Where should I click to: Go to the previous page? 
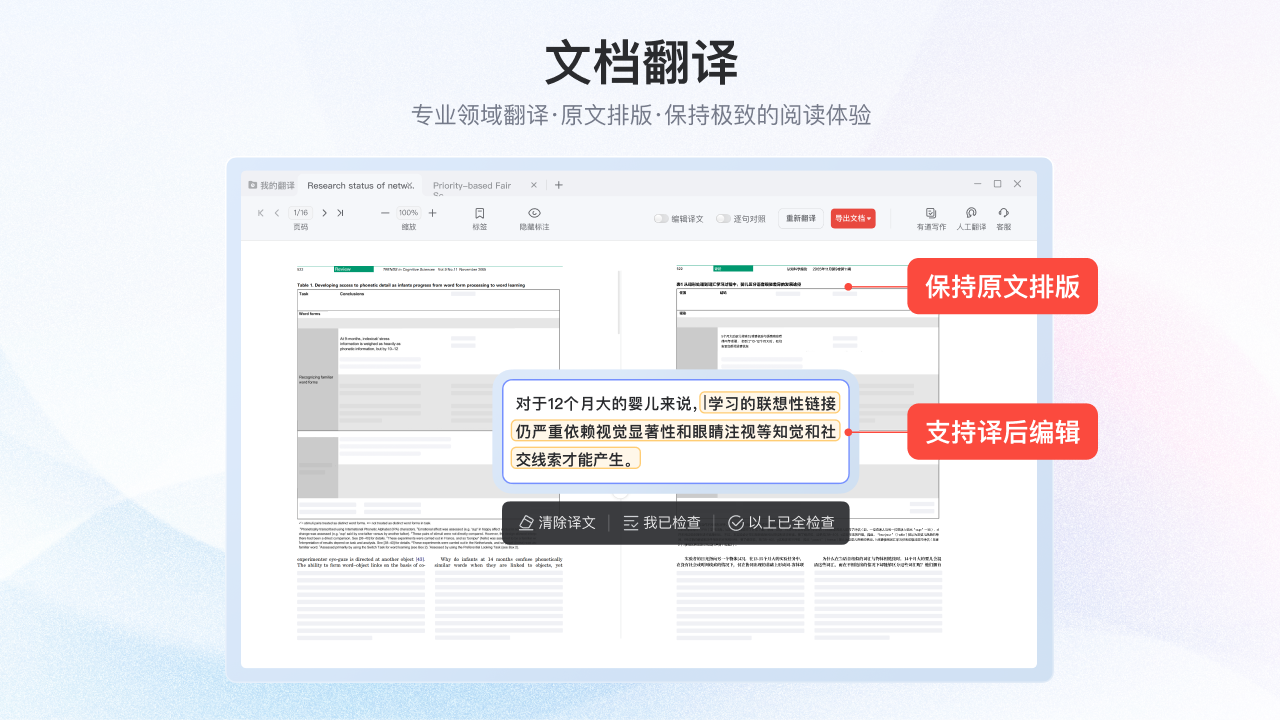point(277,213)
